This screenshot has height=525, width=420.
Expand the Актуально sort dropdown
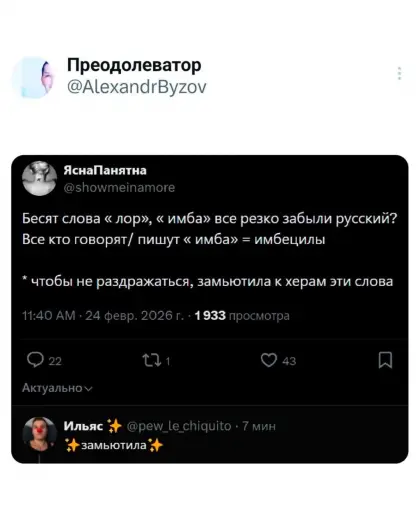click(57, 388)
